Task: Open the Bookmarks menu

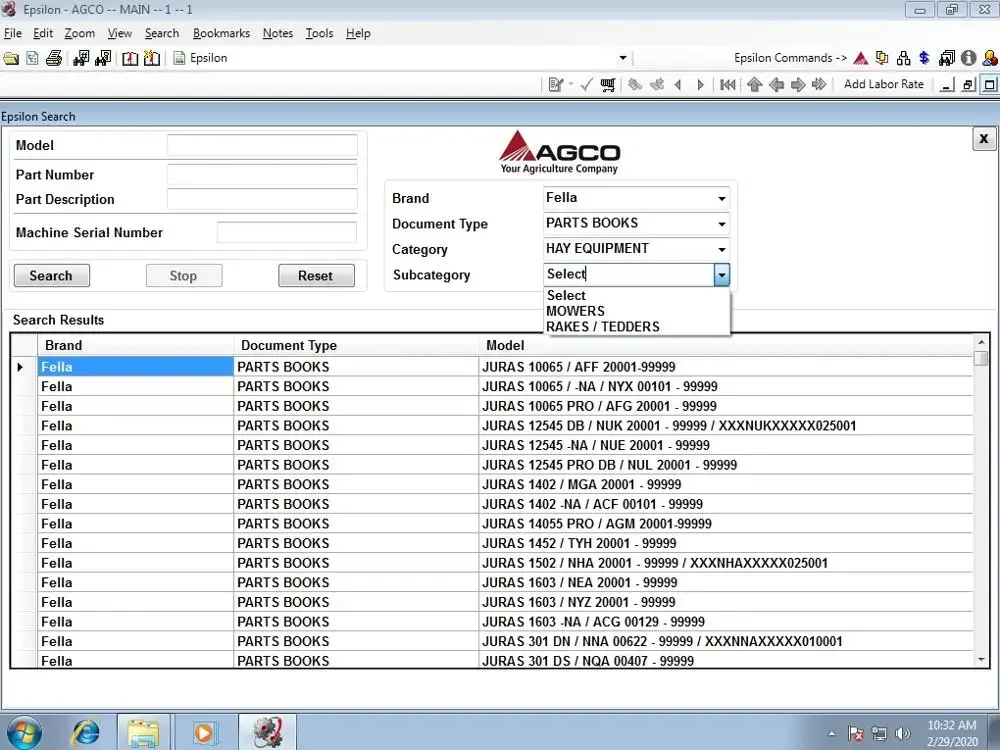Action: (x=221, y=33)
